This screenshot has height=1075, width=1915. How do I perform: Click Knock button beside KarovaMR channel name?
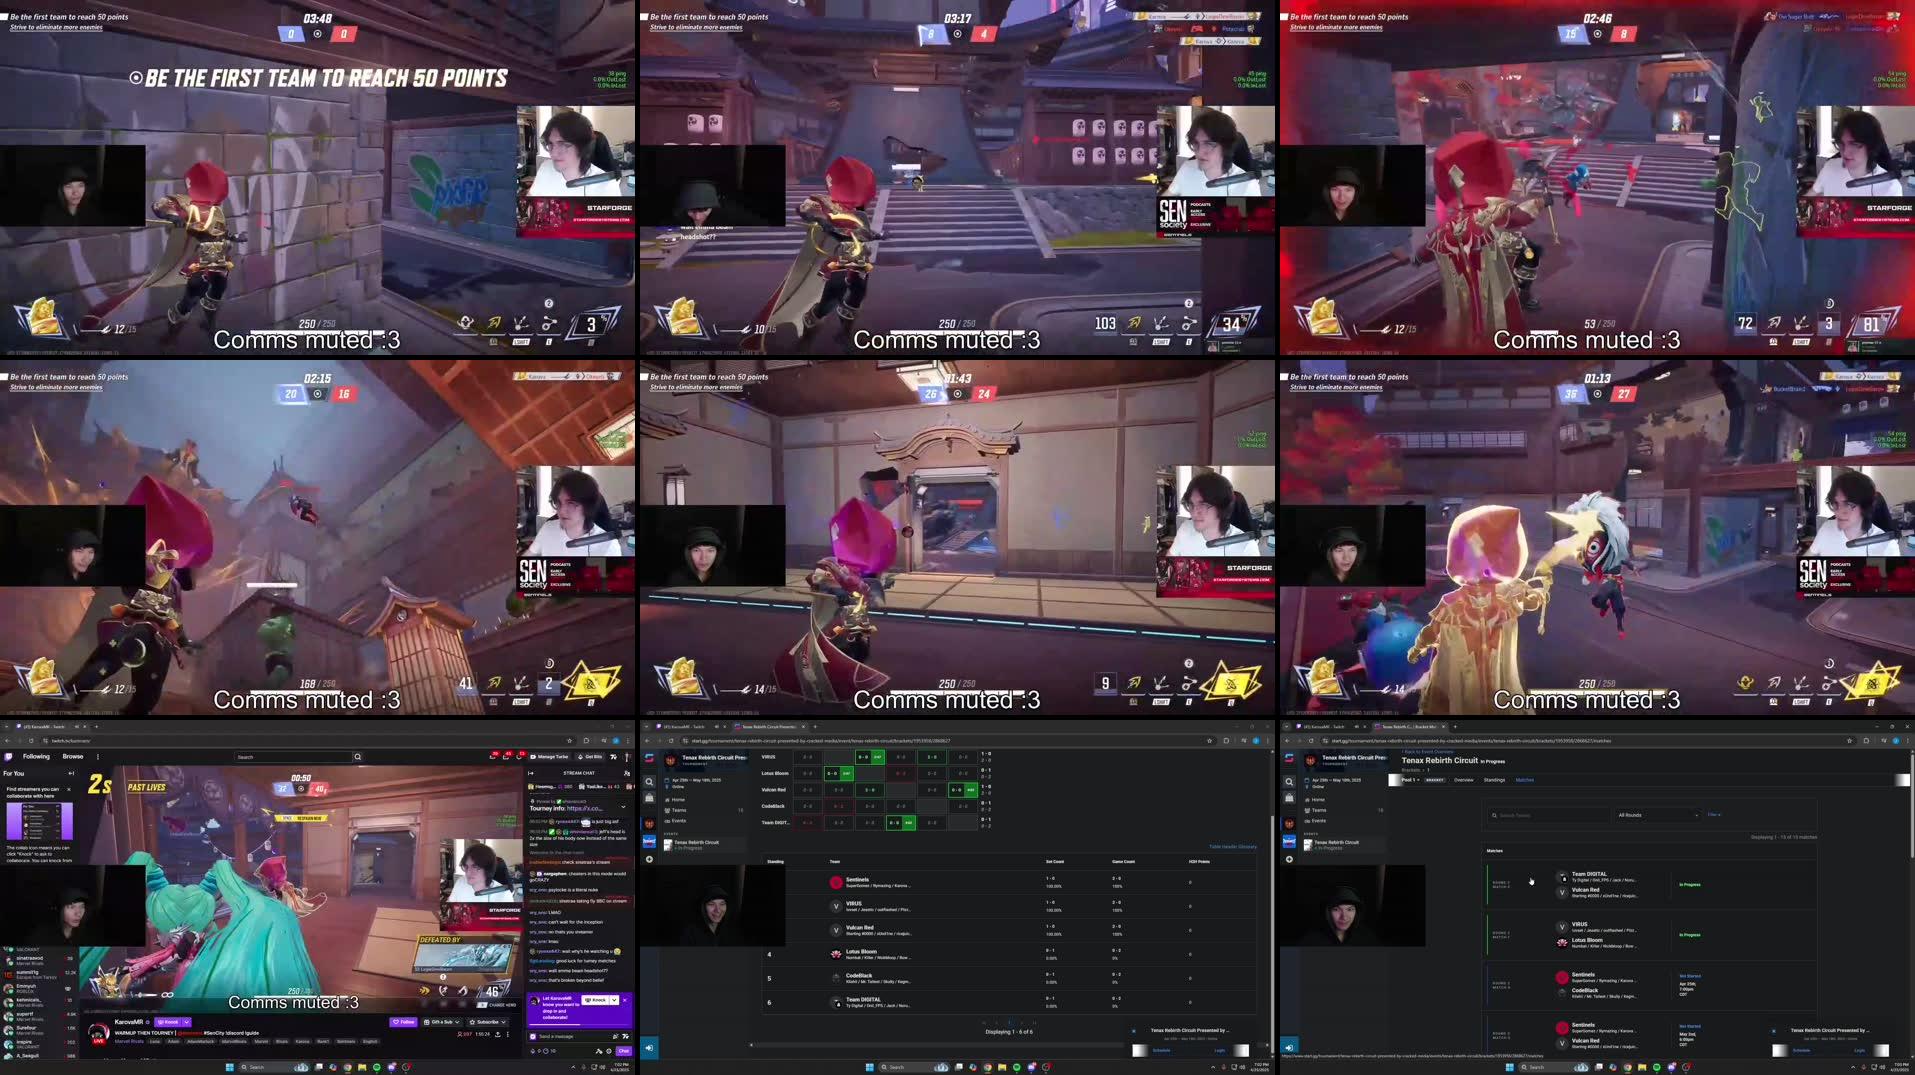pyautogui.click(x=168, y=1022)
